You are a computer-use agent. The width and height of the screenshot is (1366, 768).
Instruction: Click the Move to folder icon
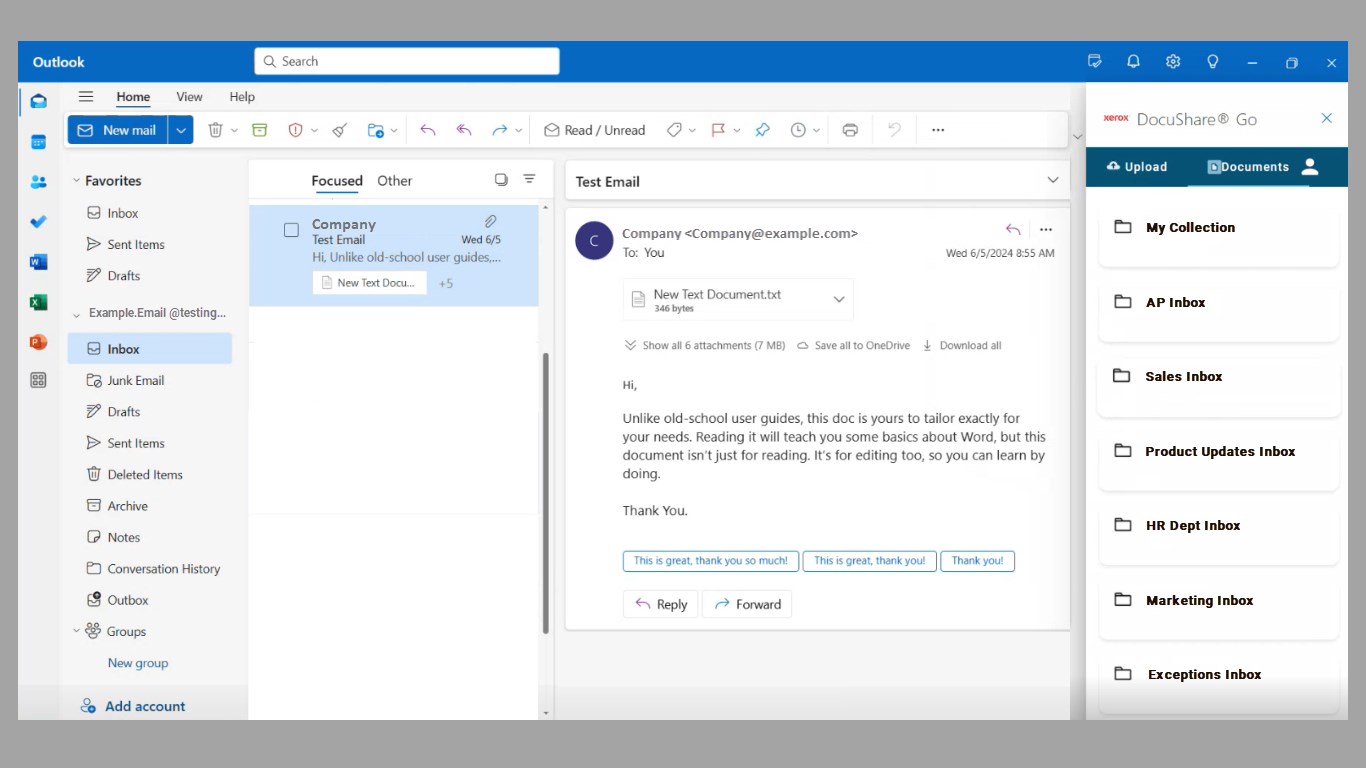point(376,130)
